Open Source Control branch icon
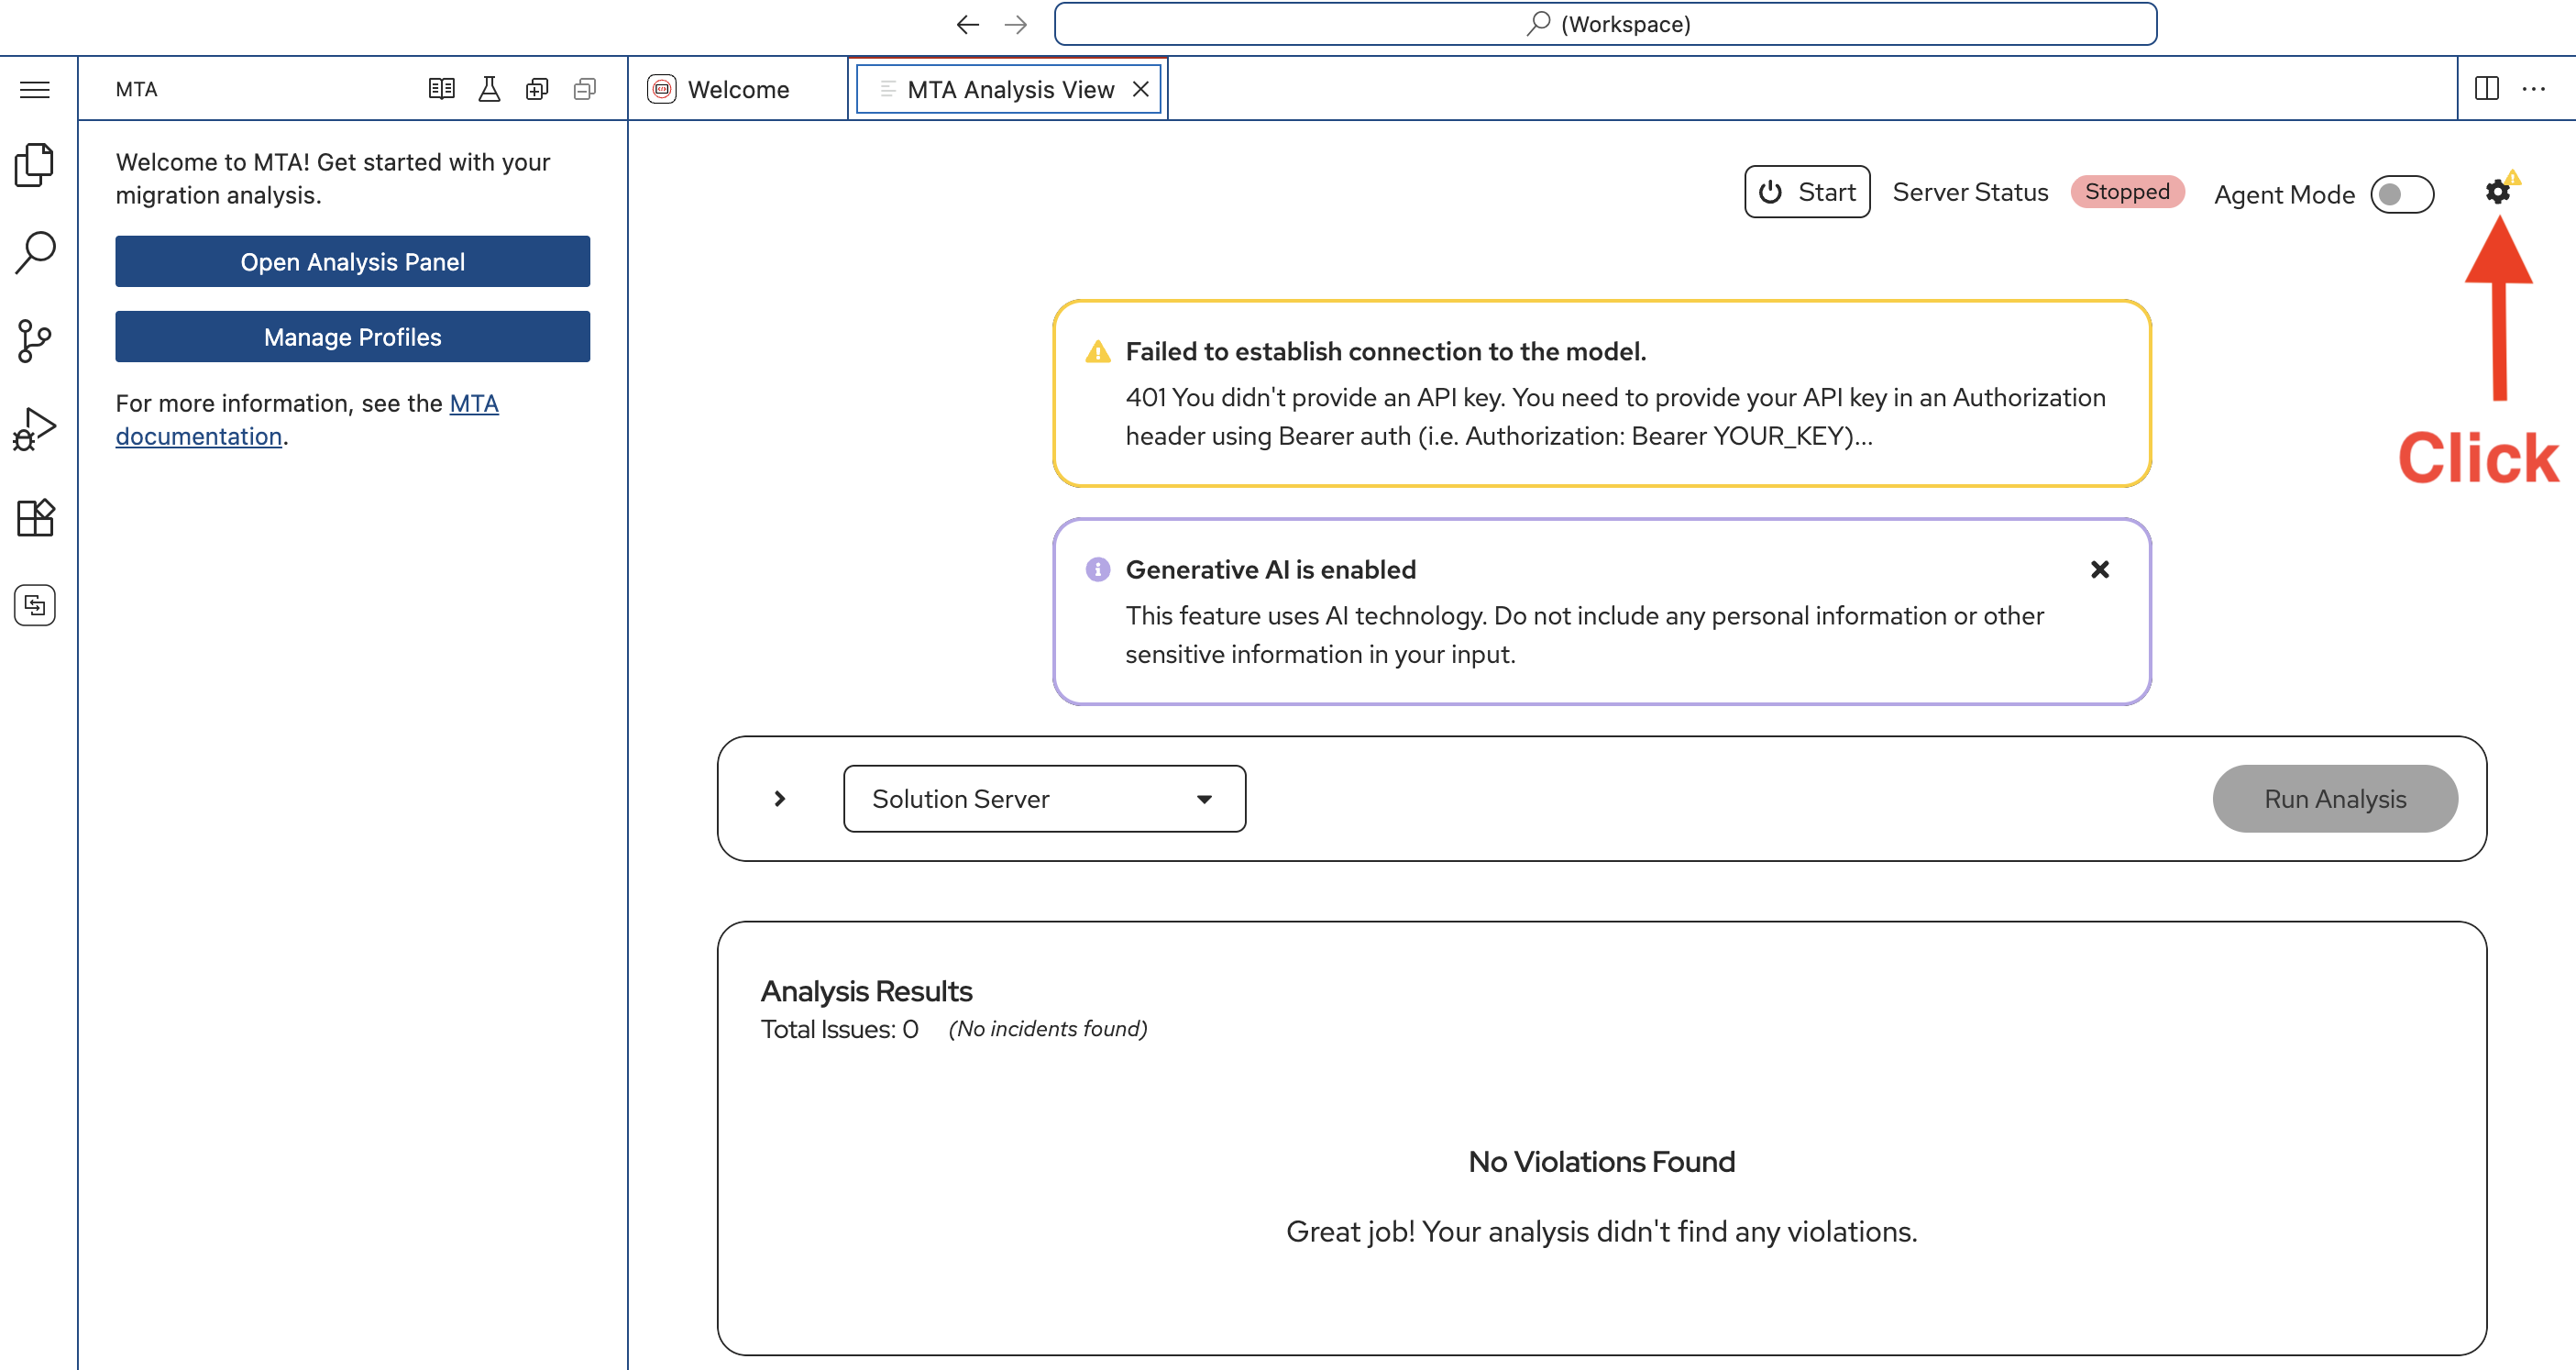The image size is (2576, 1370). click(x=35, y=340)
